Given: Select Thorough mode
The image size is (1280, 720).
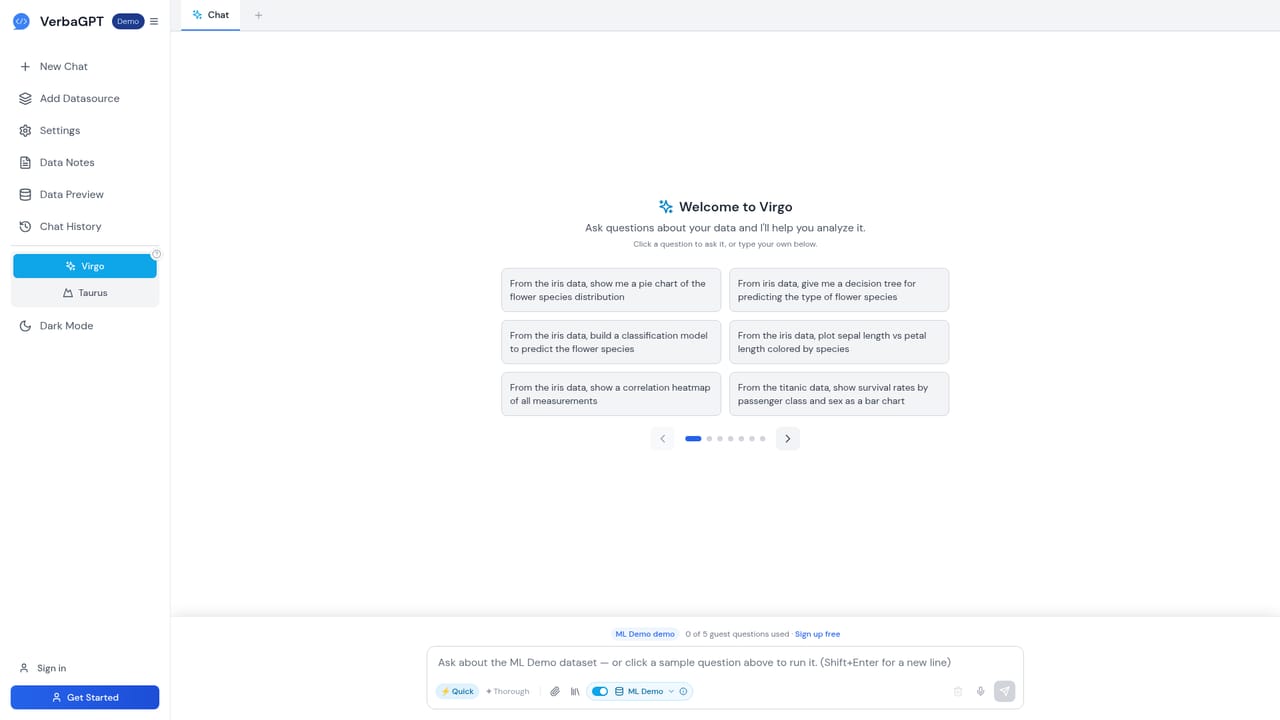Looking at the screenshot, I should pos(508,691).
